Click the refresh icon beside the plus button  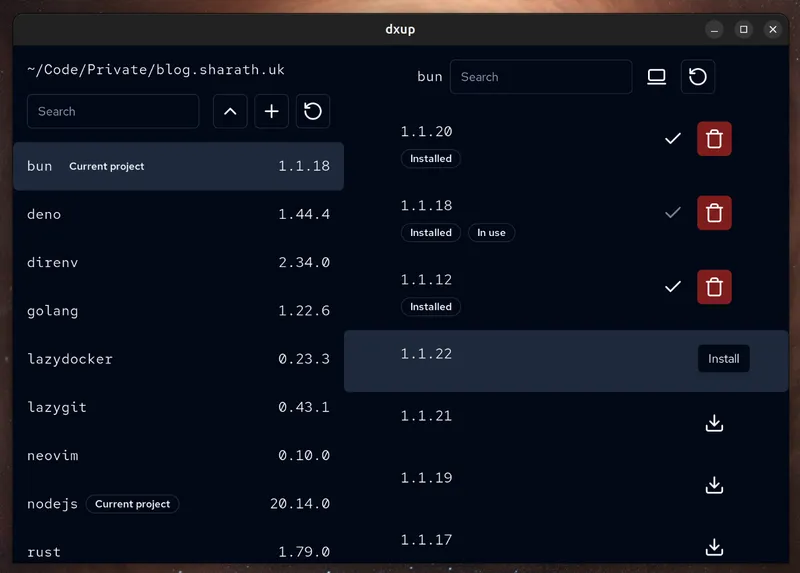(x=313, y=111)
